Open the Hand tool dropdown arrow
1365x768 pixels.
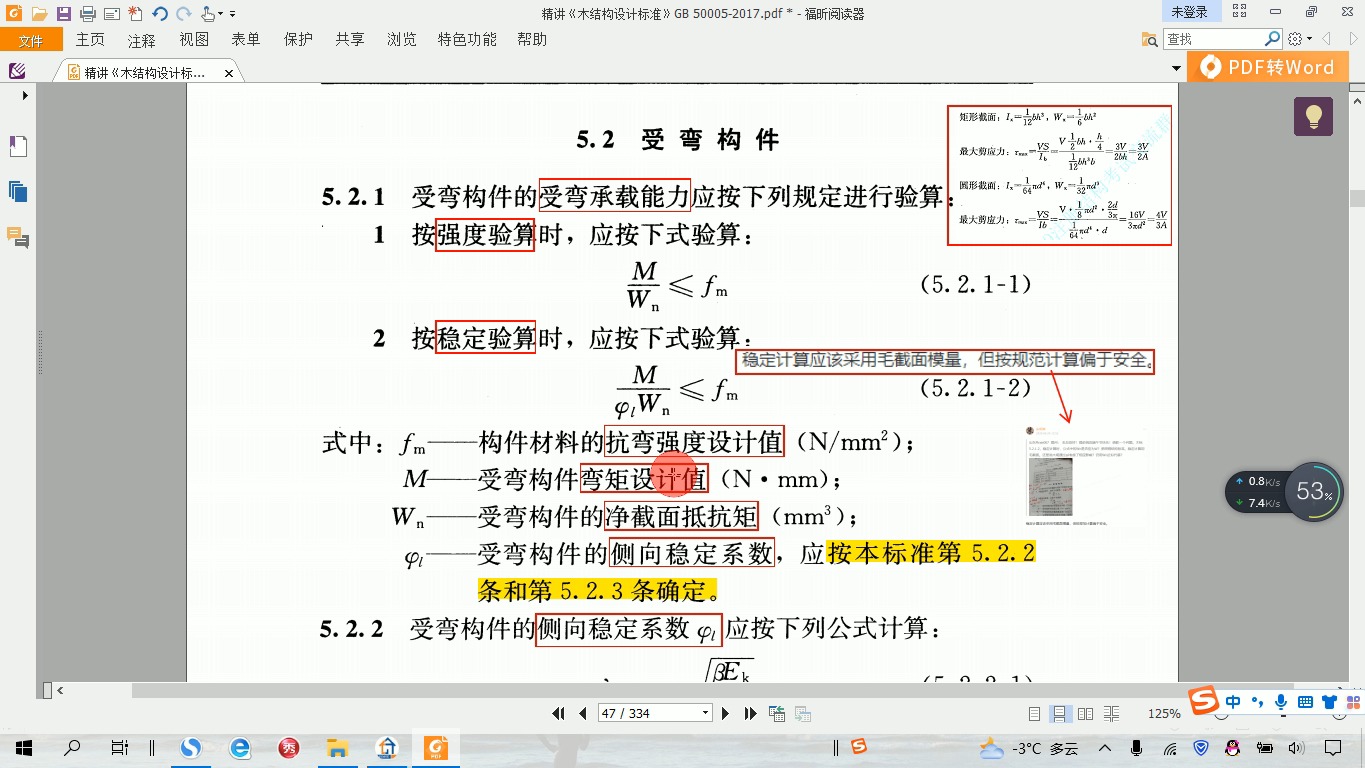(x=220, y=11)
